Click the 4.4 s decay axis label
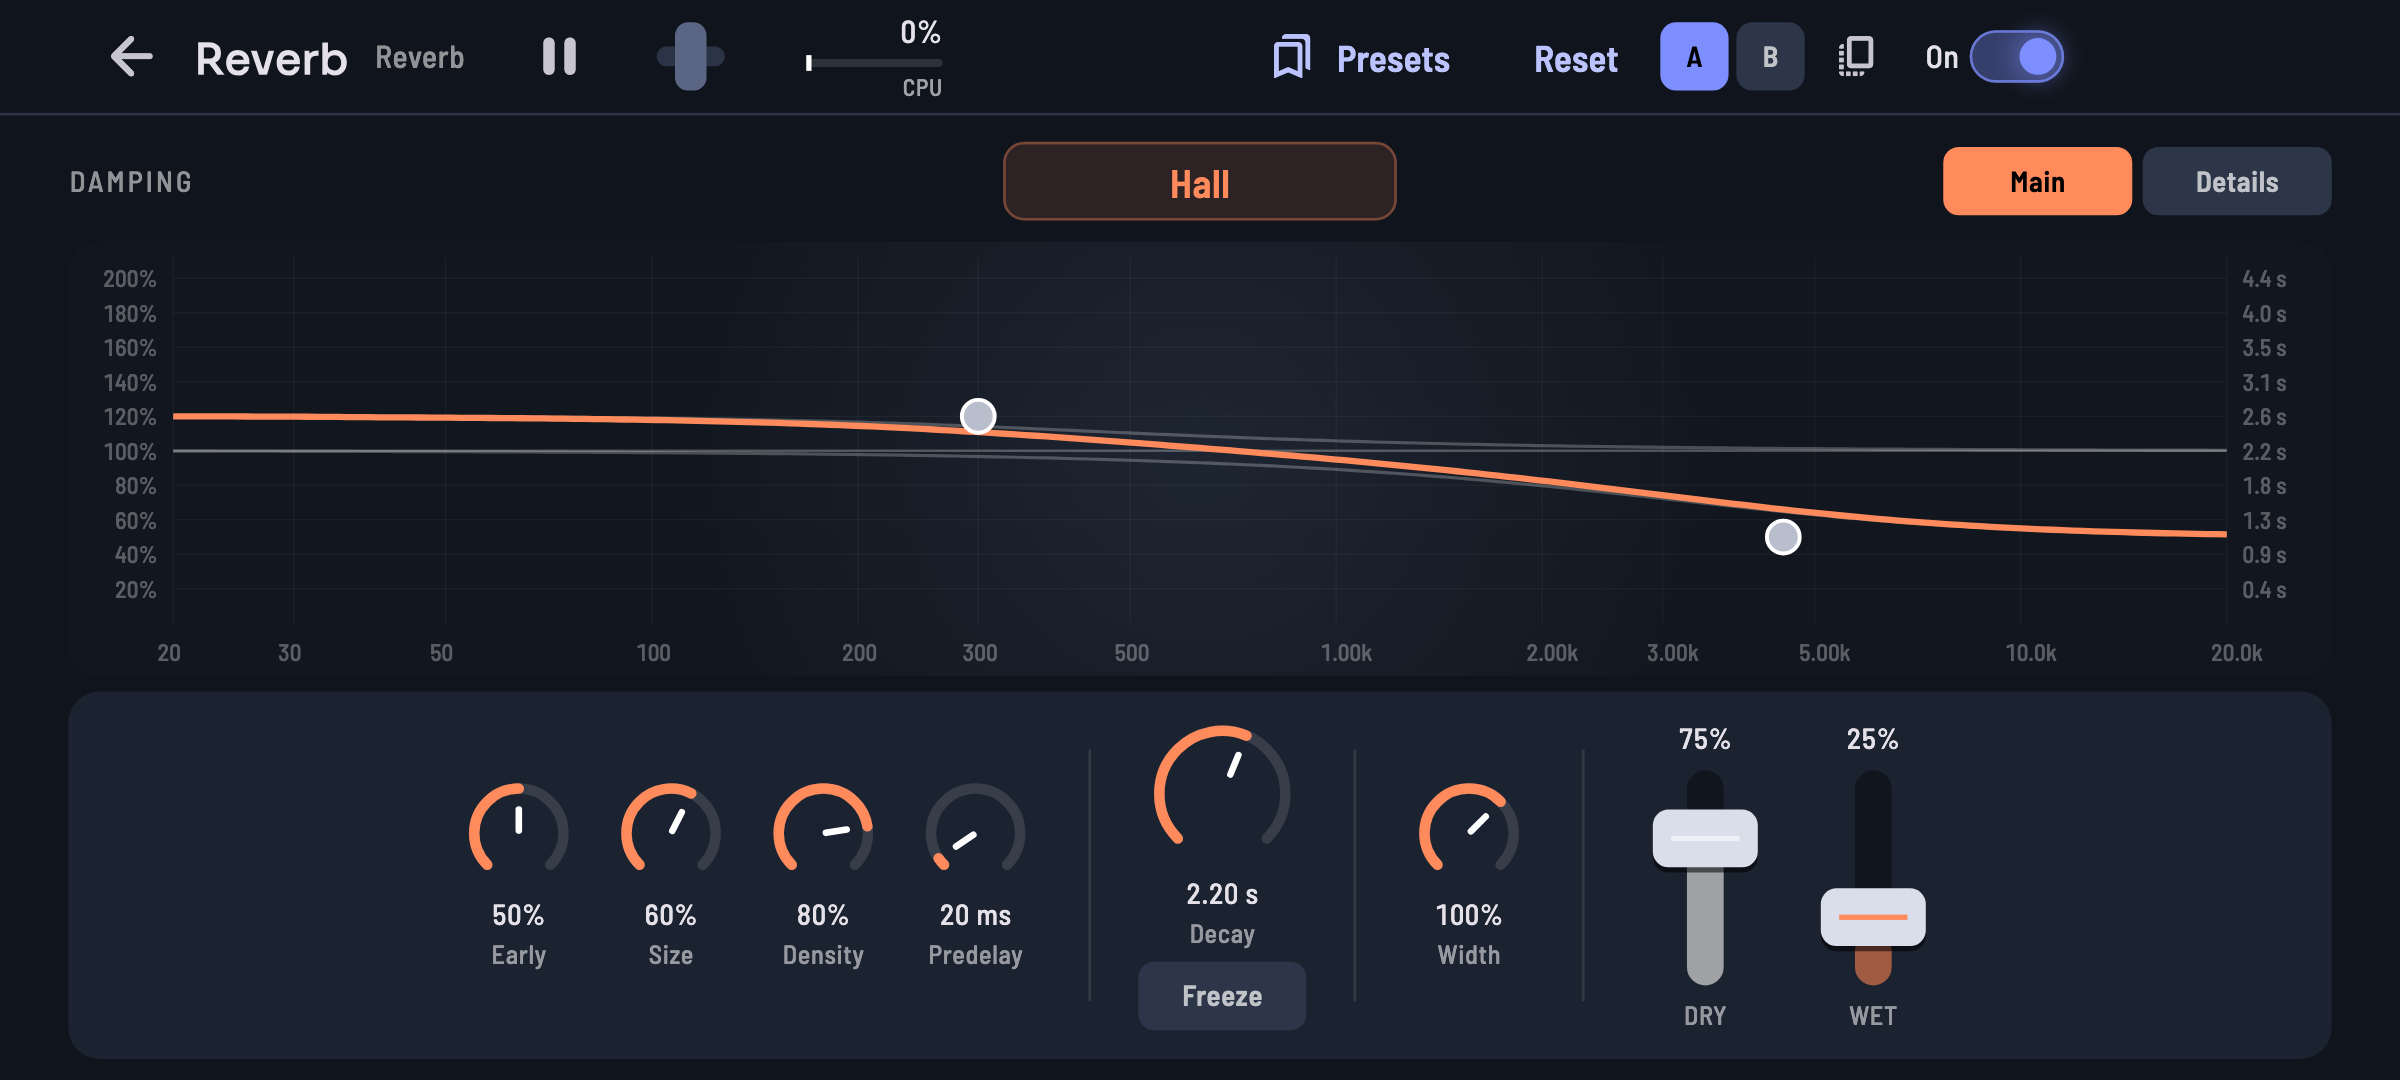This screenshot has width=2400, height=1080. (x=2264, y=279)
